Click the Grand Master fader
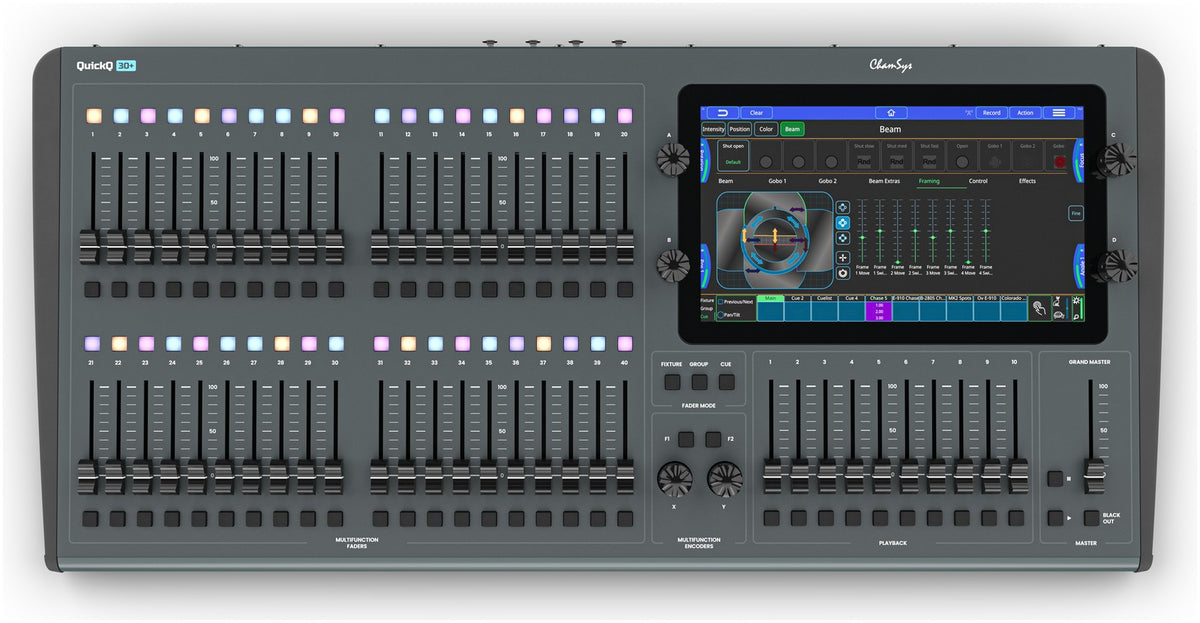Image resolution: width=1200 pixels, height=623 pixels. click(1094, 476)
